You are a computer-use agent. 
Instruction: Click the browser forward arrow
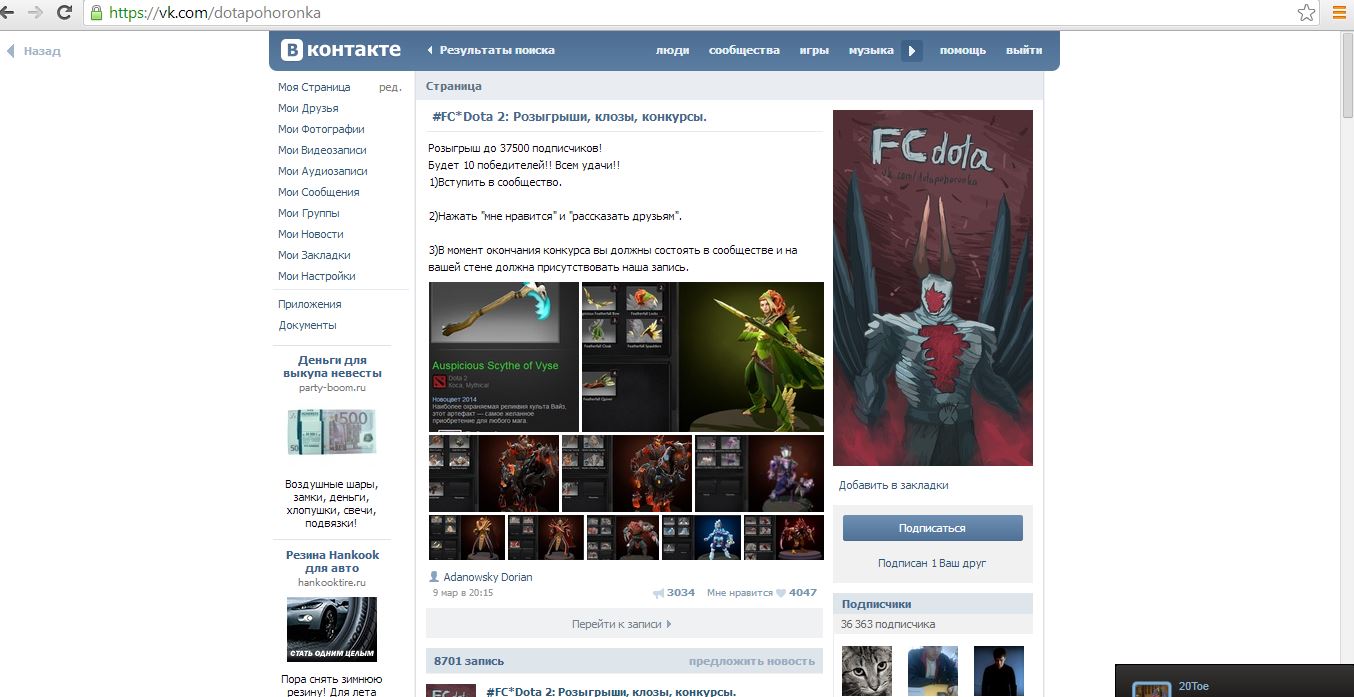click(35, 13)
